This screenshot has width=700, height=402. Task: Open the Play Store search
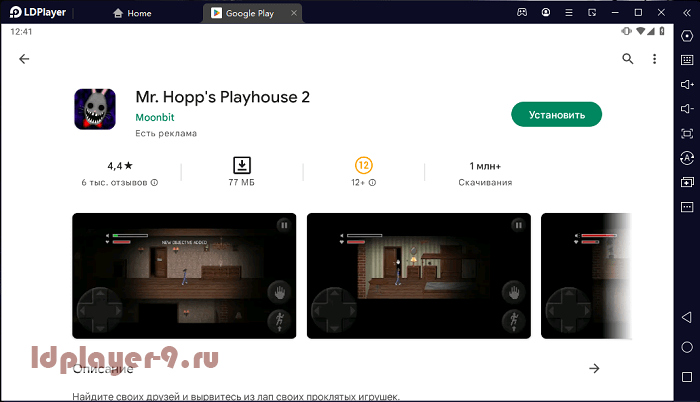628,59
